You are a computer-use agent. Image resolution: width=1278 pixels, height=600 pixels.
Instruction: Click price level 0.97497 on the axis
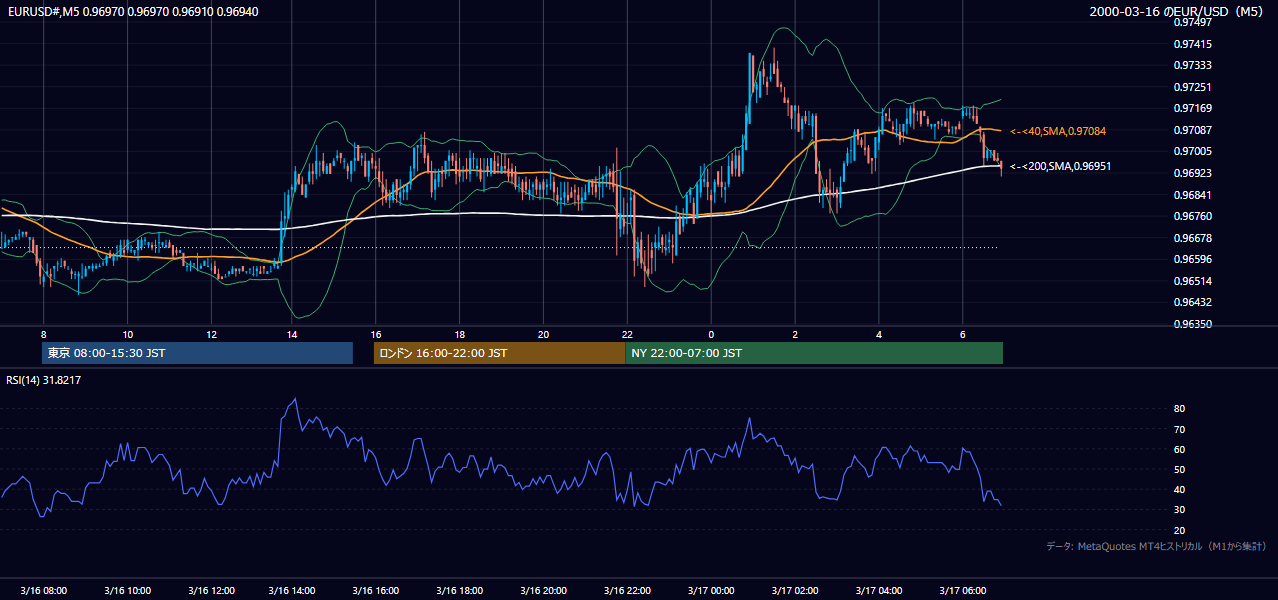click(1192, 22)
